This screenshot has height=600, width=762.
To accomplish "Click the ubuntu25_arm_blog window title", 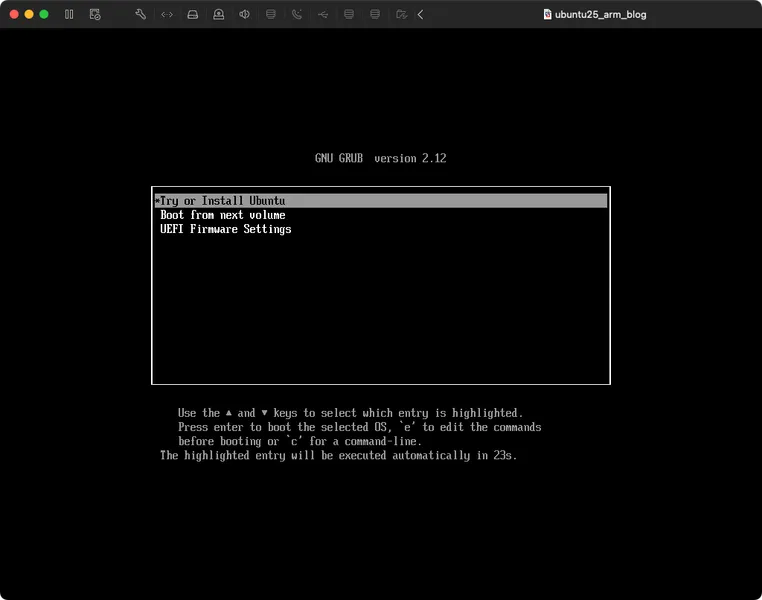I will click(601, 15).
